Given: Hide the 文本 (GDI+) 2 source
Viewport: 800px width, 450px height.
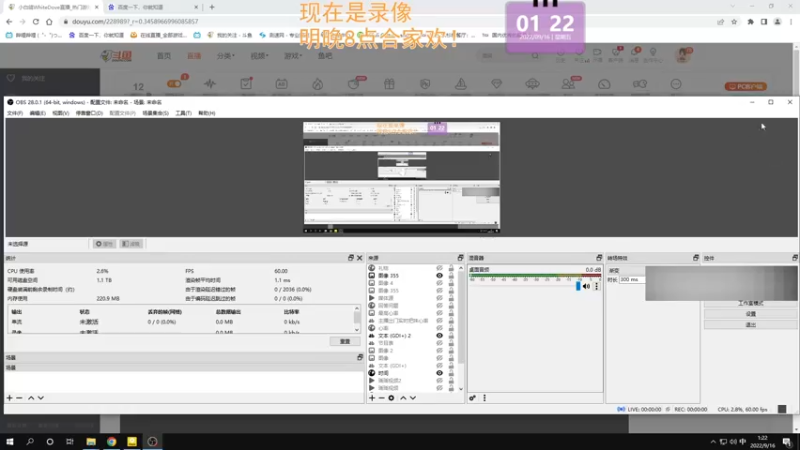Looking at the screenshot, I should pos(439,336).
